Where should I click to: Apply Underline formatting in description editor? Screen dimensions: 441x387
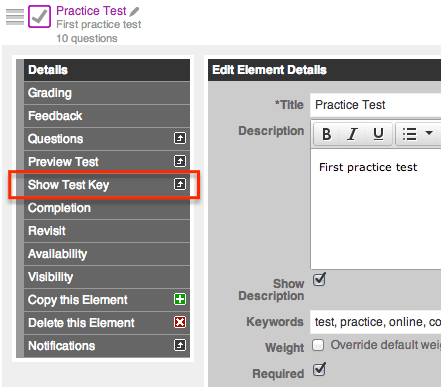(x=378, y=134)
